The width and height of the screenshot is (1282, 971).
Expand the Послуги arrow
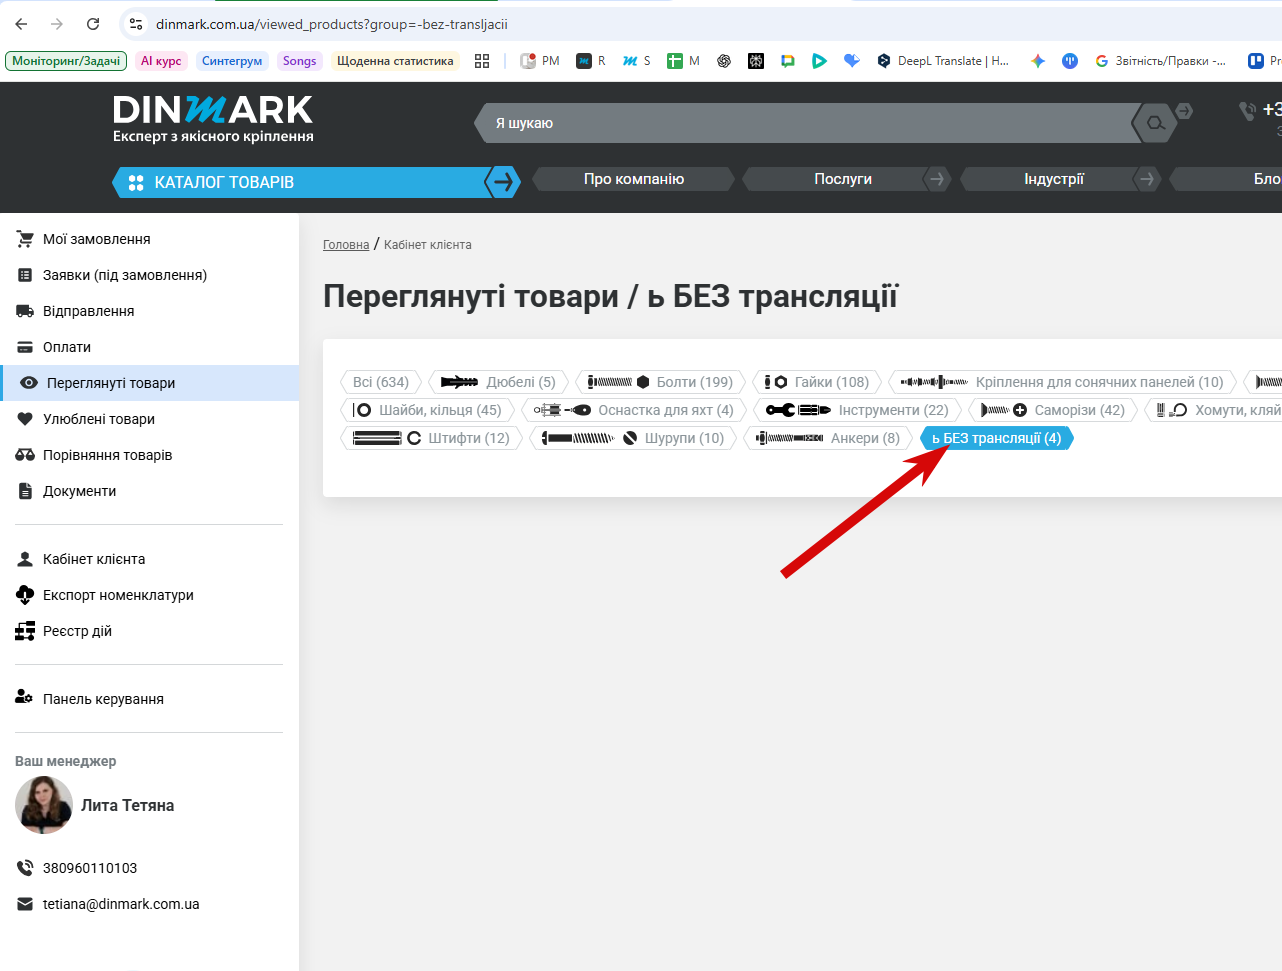(x=937, y=179)
